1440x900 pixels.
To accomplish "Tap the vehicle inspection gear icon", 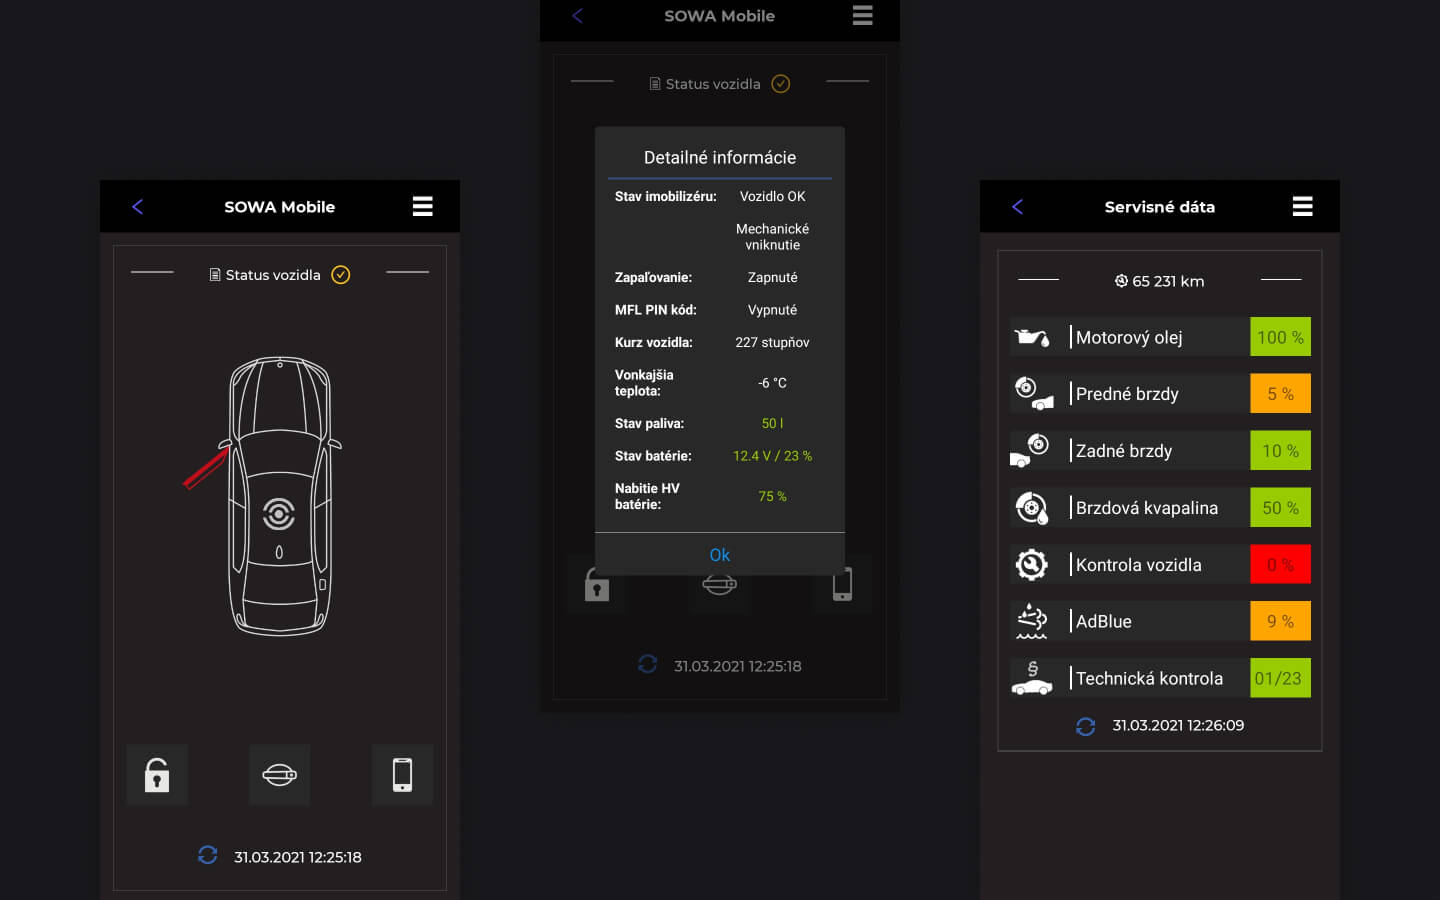I will (1032, 565).
